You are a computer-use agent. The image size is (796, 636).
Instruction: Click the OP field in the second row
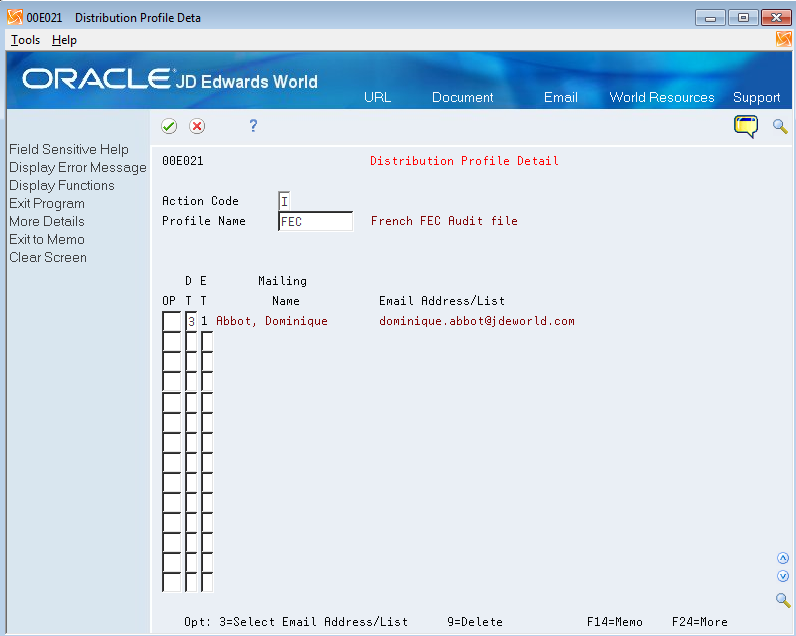pyautogui.click(x=172, y=342)
